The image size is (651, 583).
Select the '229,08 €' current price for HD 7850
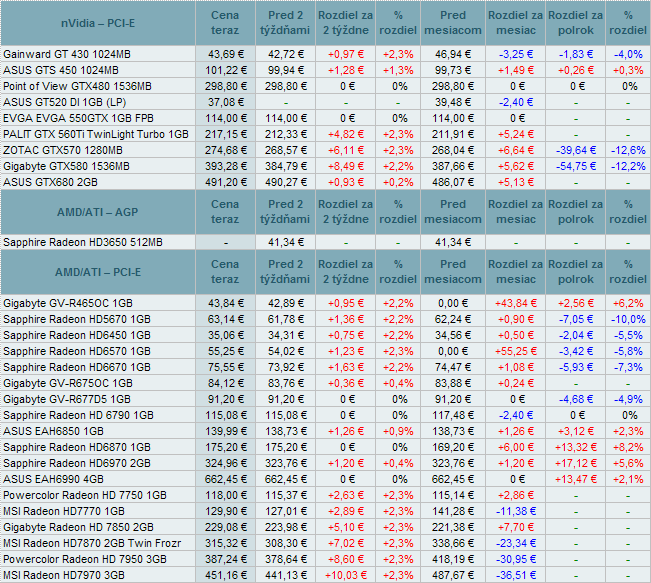[225, 527]
